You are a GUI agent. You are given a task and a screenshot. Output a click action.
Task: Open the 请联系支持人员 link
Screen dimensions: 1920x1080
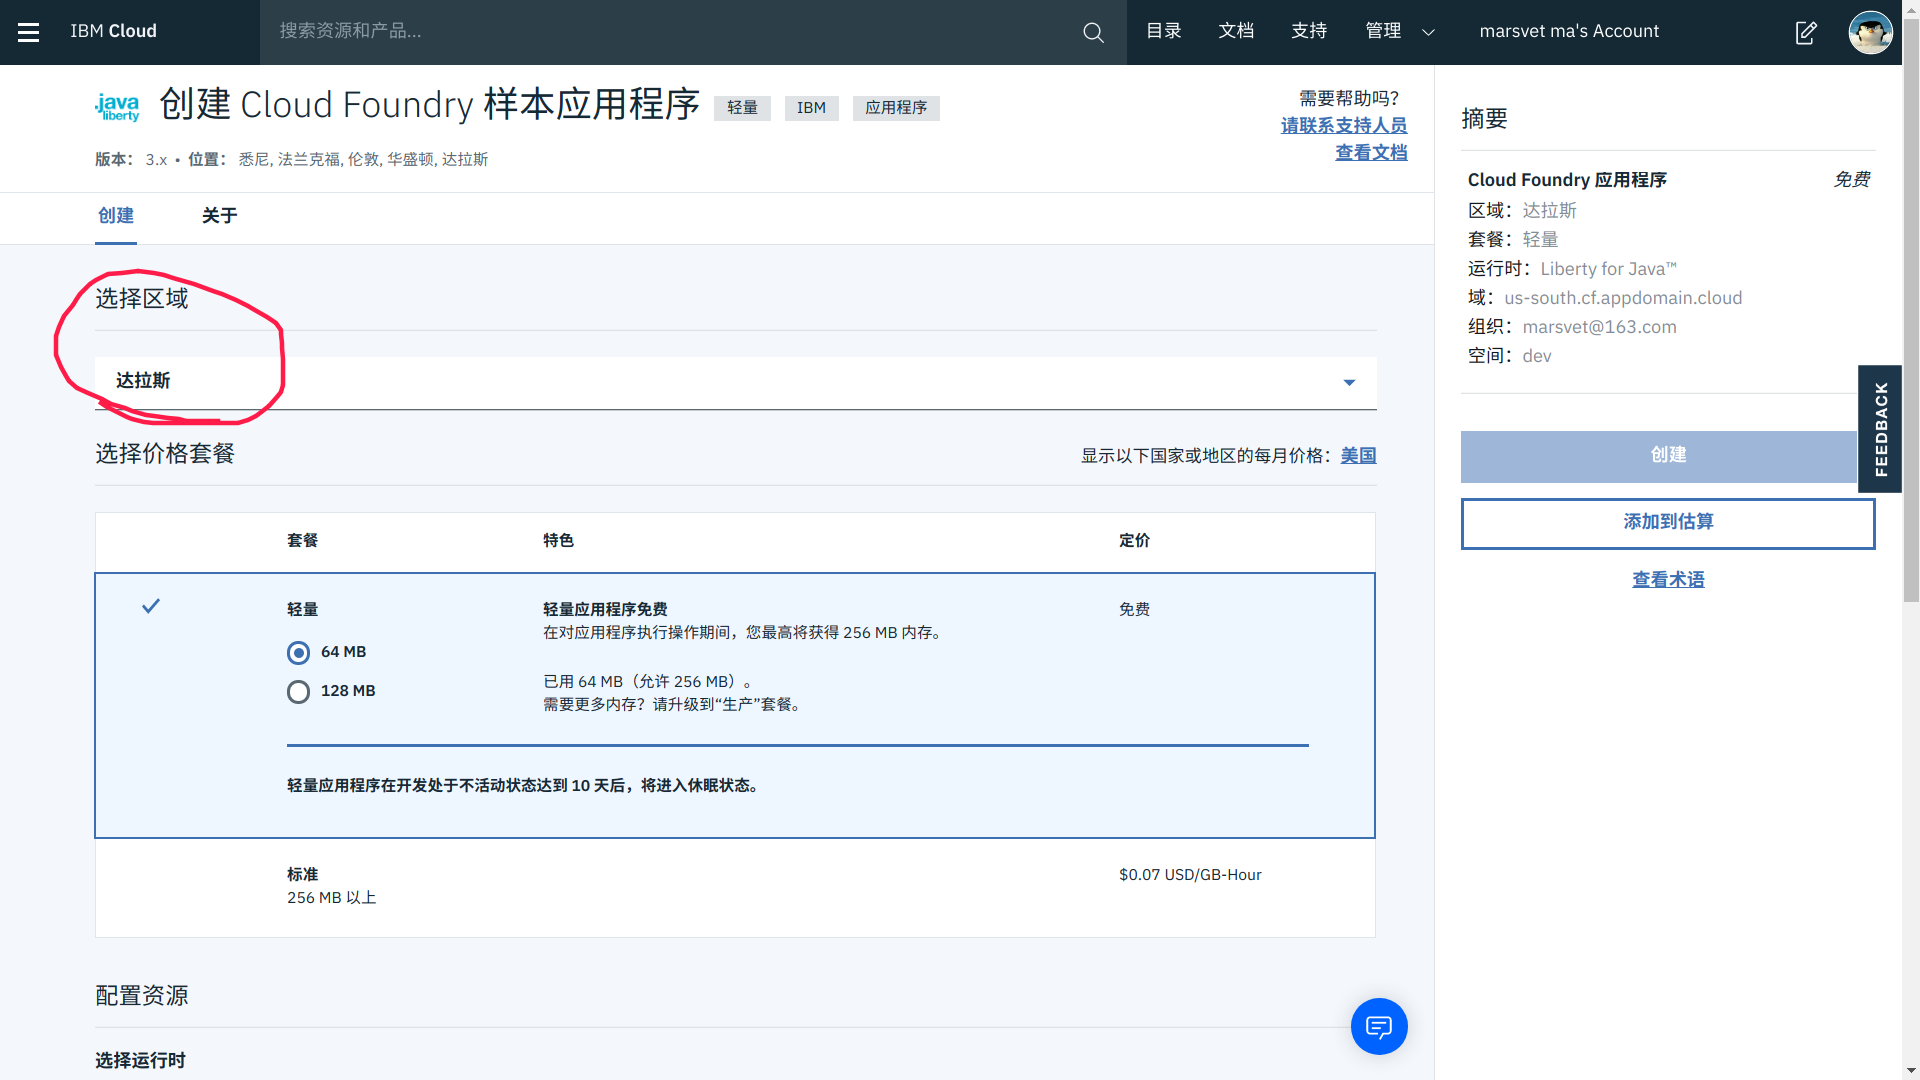1344,126
